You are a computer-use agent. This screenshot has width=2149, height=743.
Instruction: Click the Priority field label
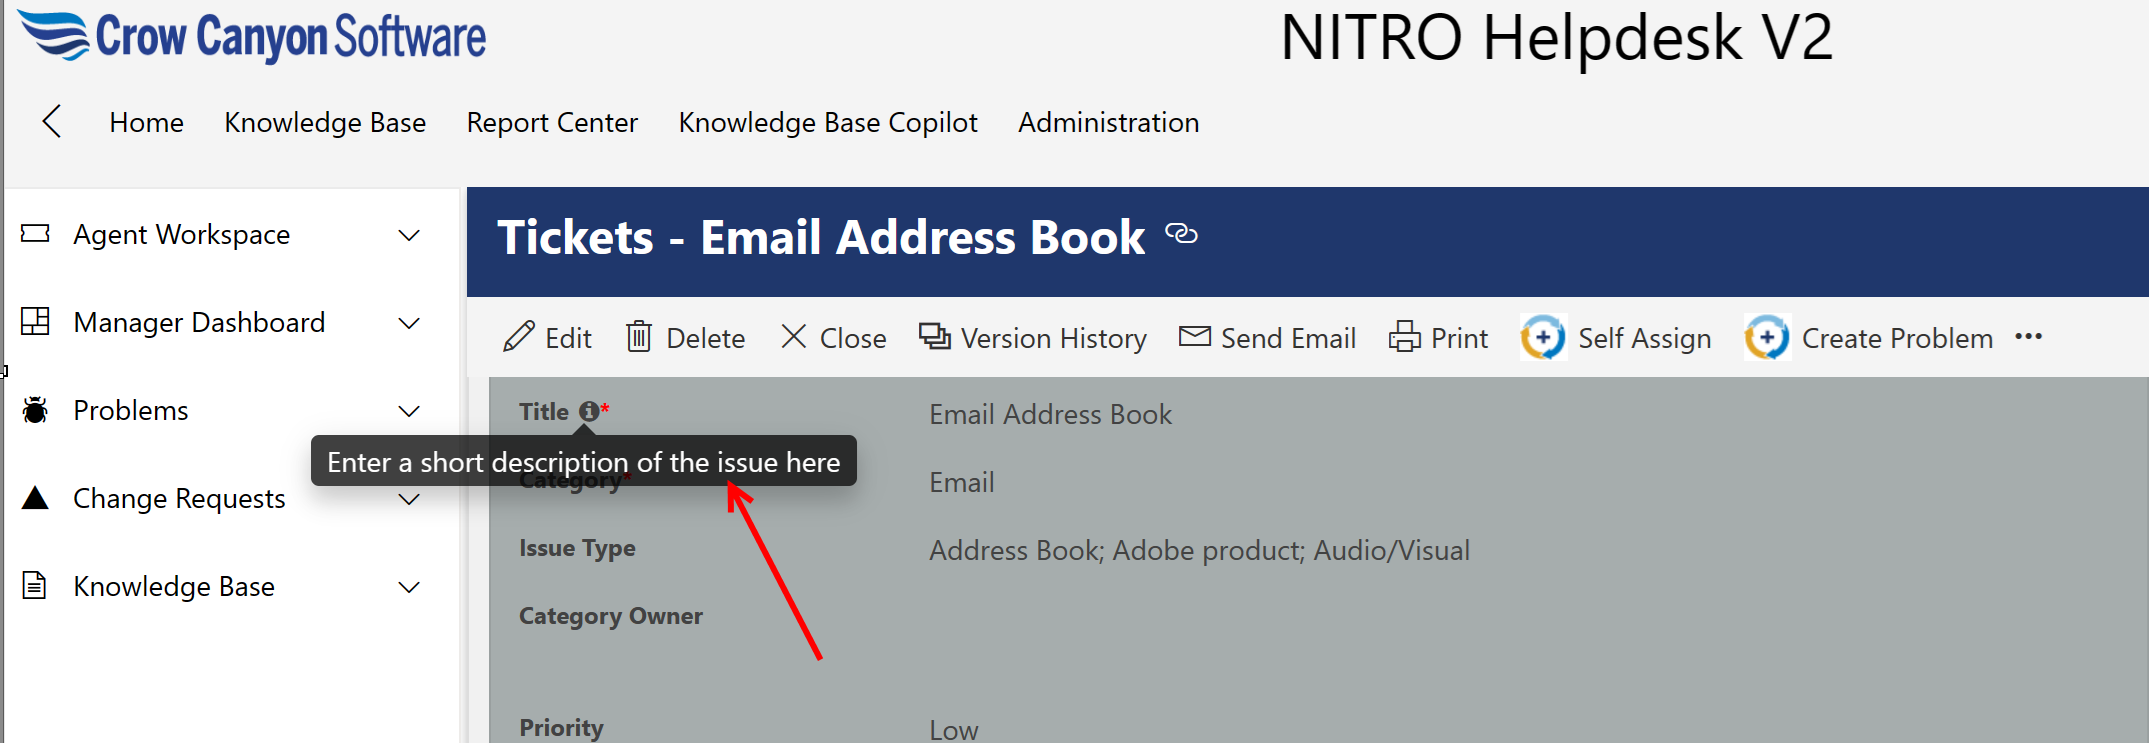coord(561,727)
